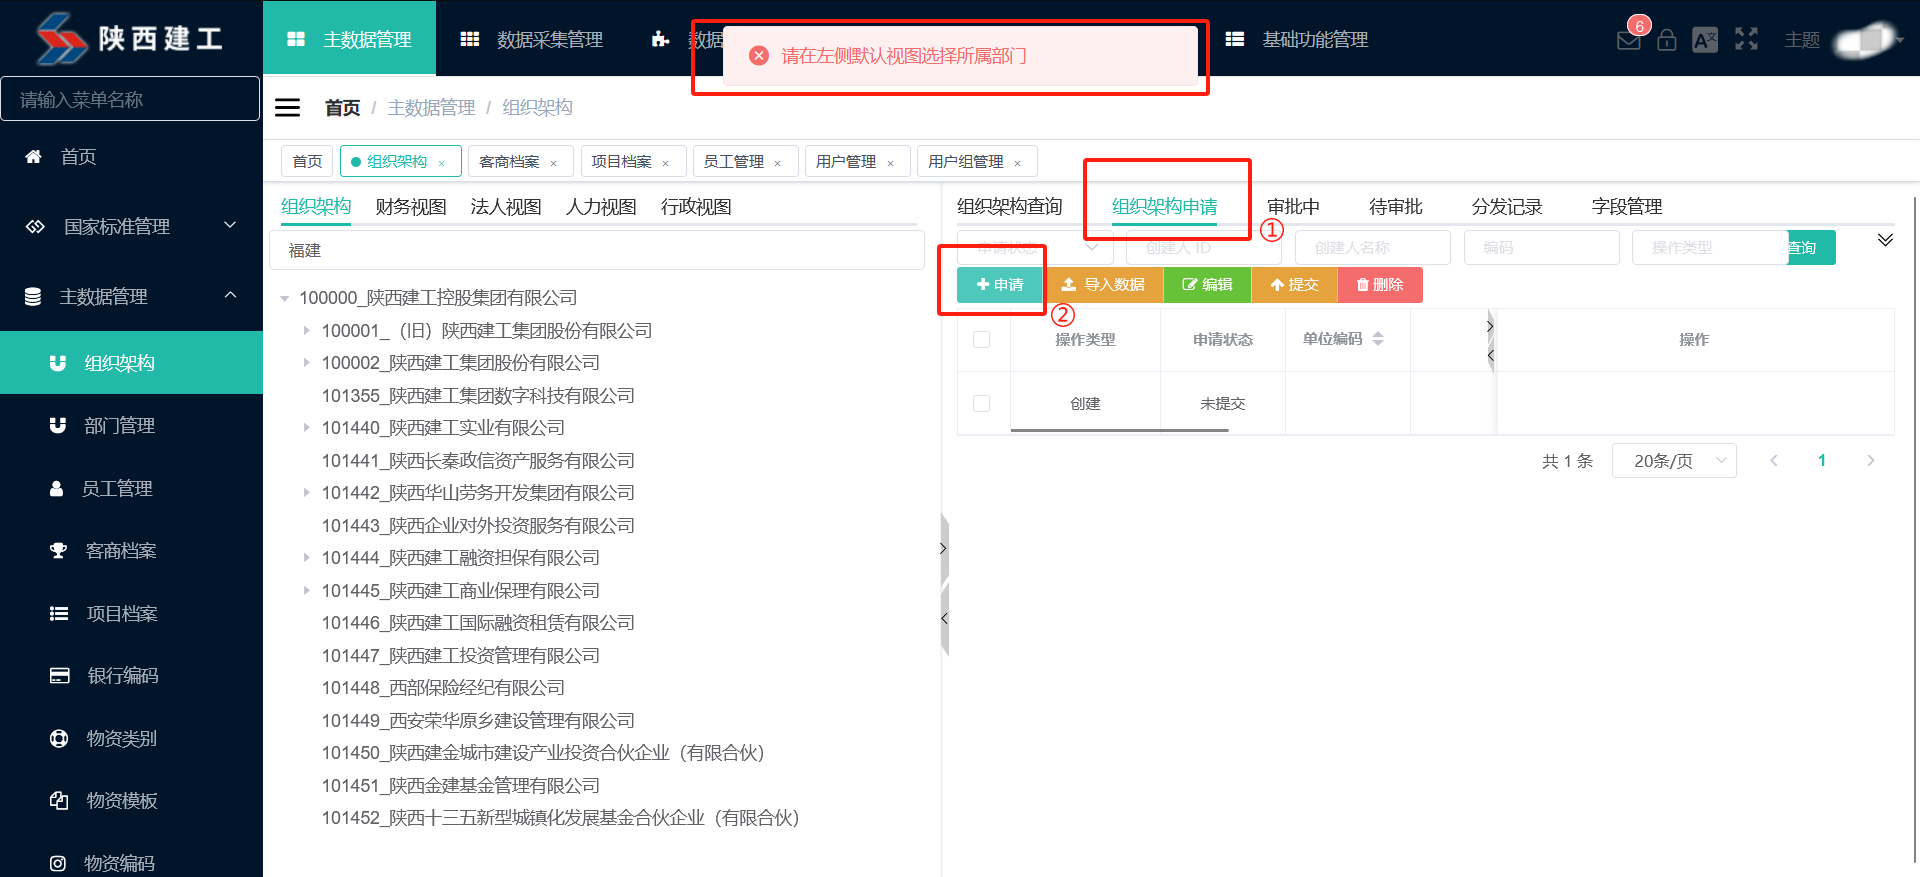
Task: Click the lock screen icon
Action: coord(1666,40)
